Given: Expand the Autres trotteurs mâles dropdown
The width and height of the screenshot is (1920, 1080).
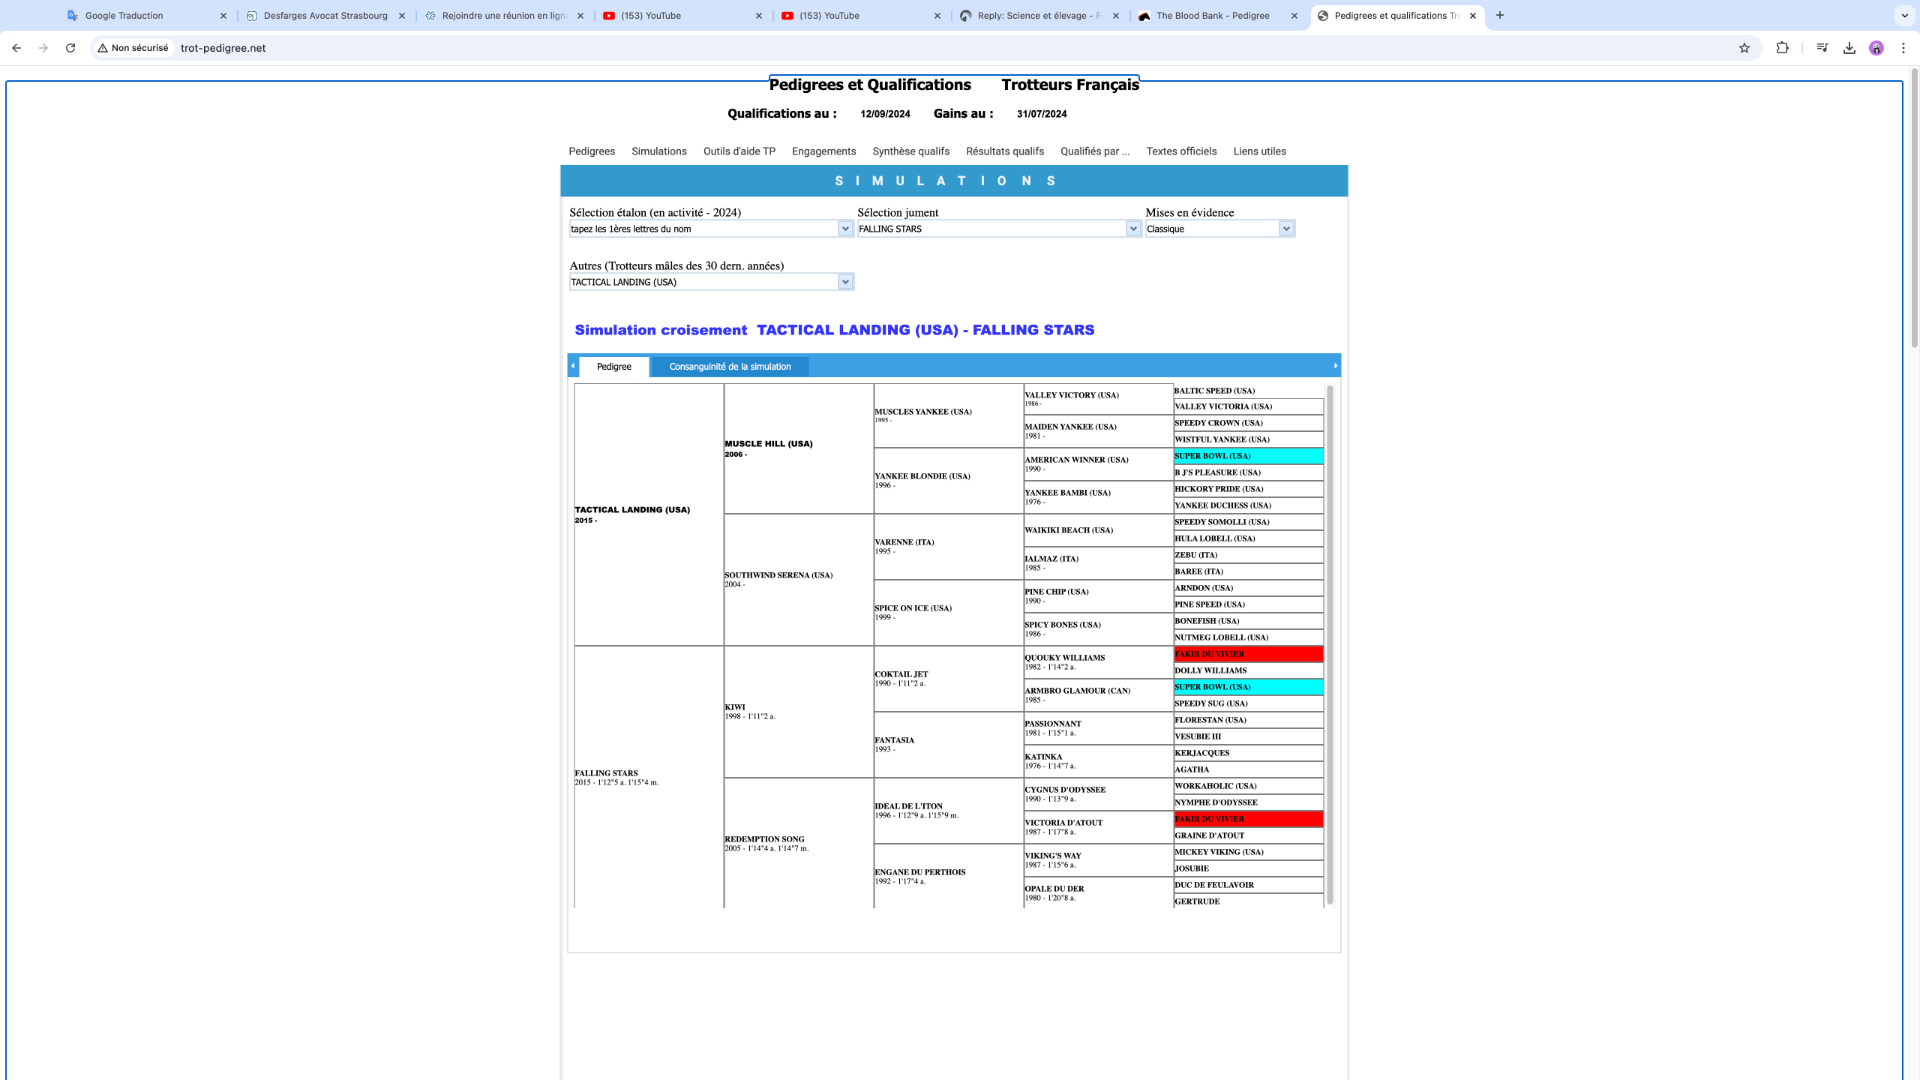Looking at the screenshot, I should point(845,282).
